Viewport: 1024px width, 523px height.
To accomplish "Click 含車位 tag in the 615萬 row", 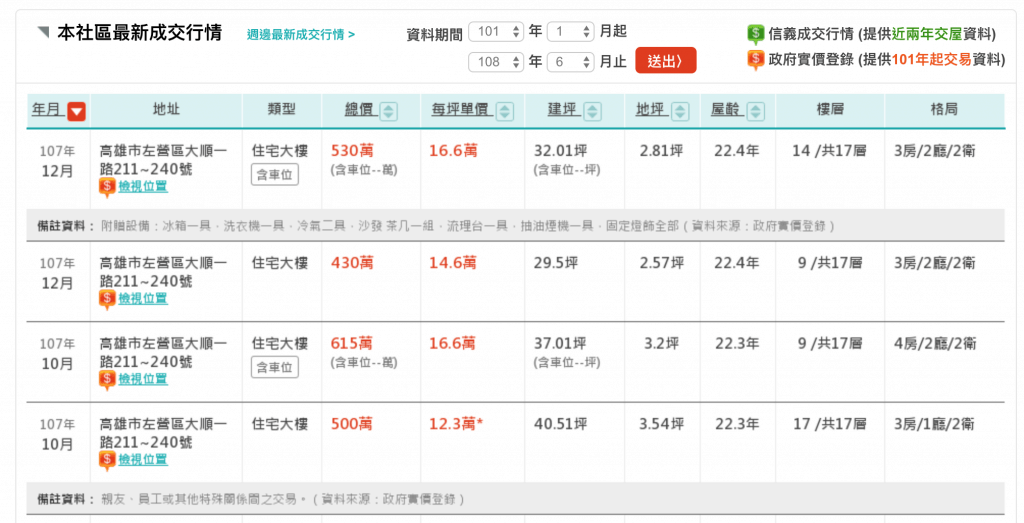I will [274, 368].
